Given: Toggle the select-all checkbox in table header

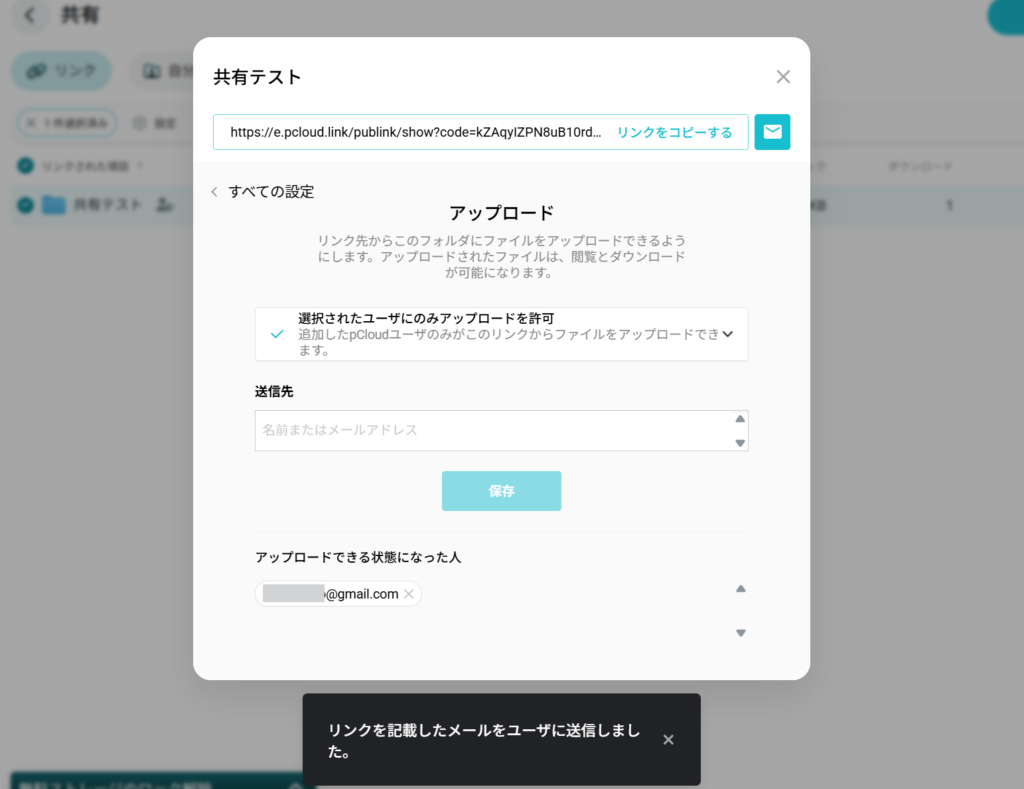Looking at the screenshot, I should [25, 165].
